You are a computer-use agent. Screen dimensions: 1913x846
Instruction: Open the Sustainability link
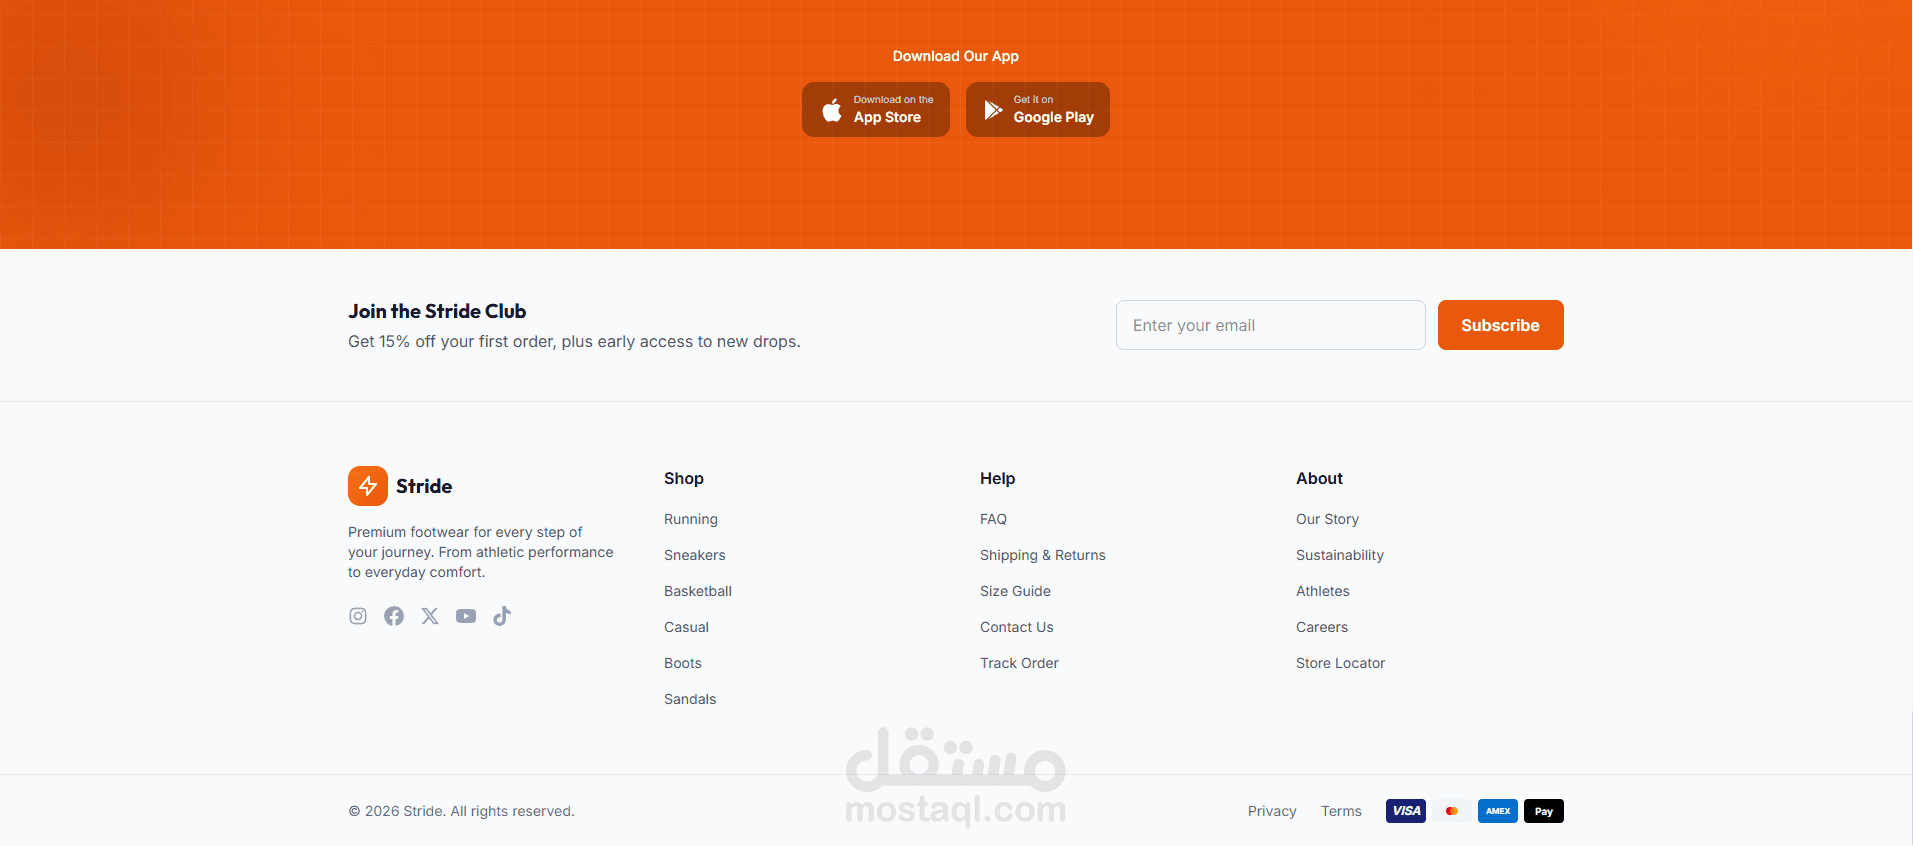coord(1340,555)
